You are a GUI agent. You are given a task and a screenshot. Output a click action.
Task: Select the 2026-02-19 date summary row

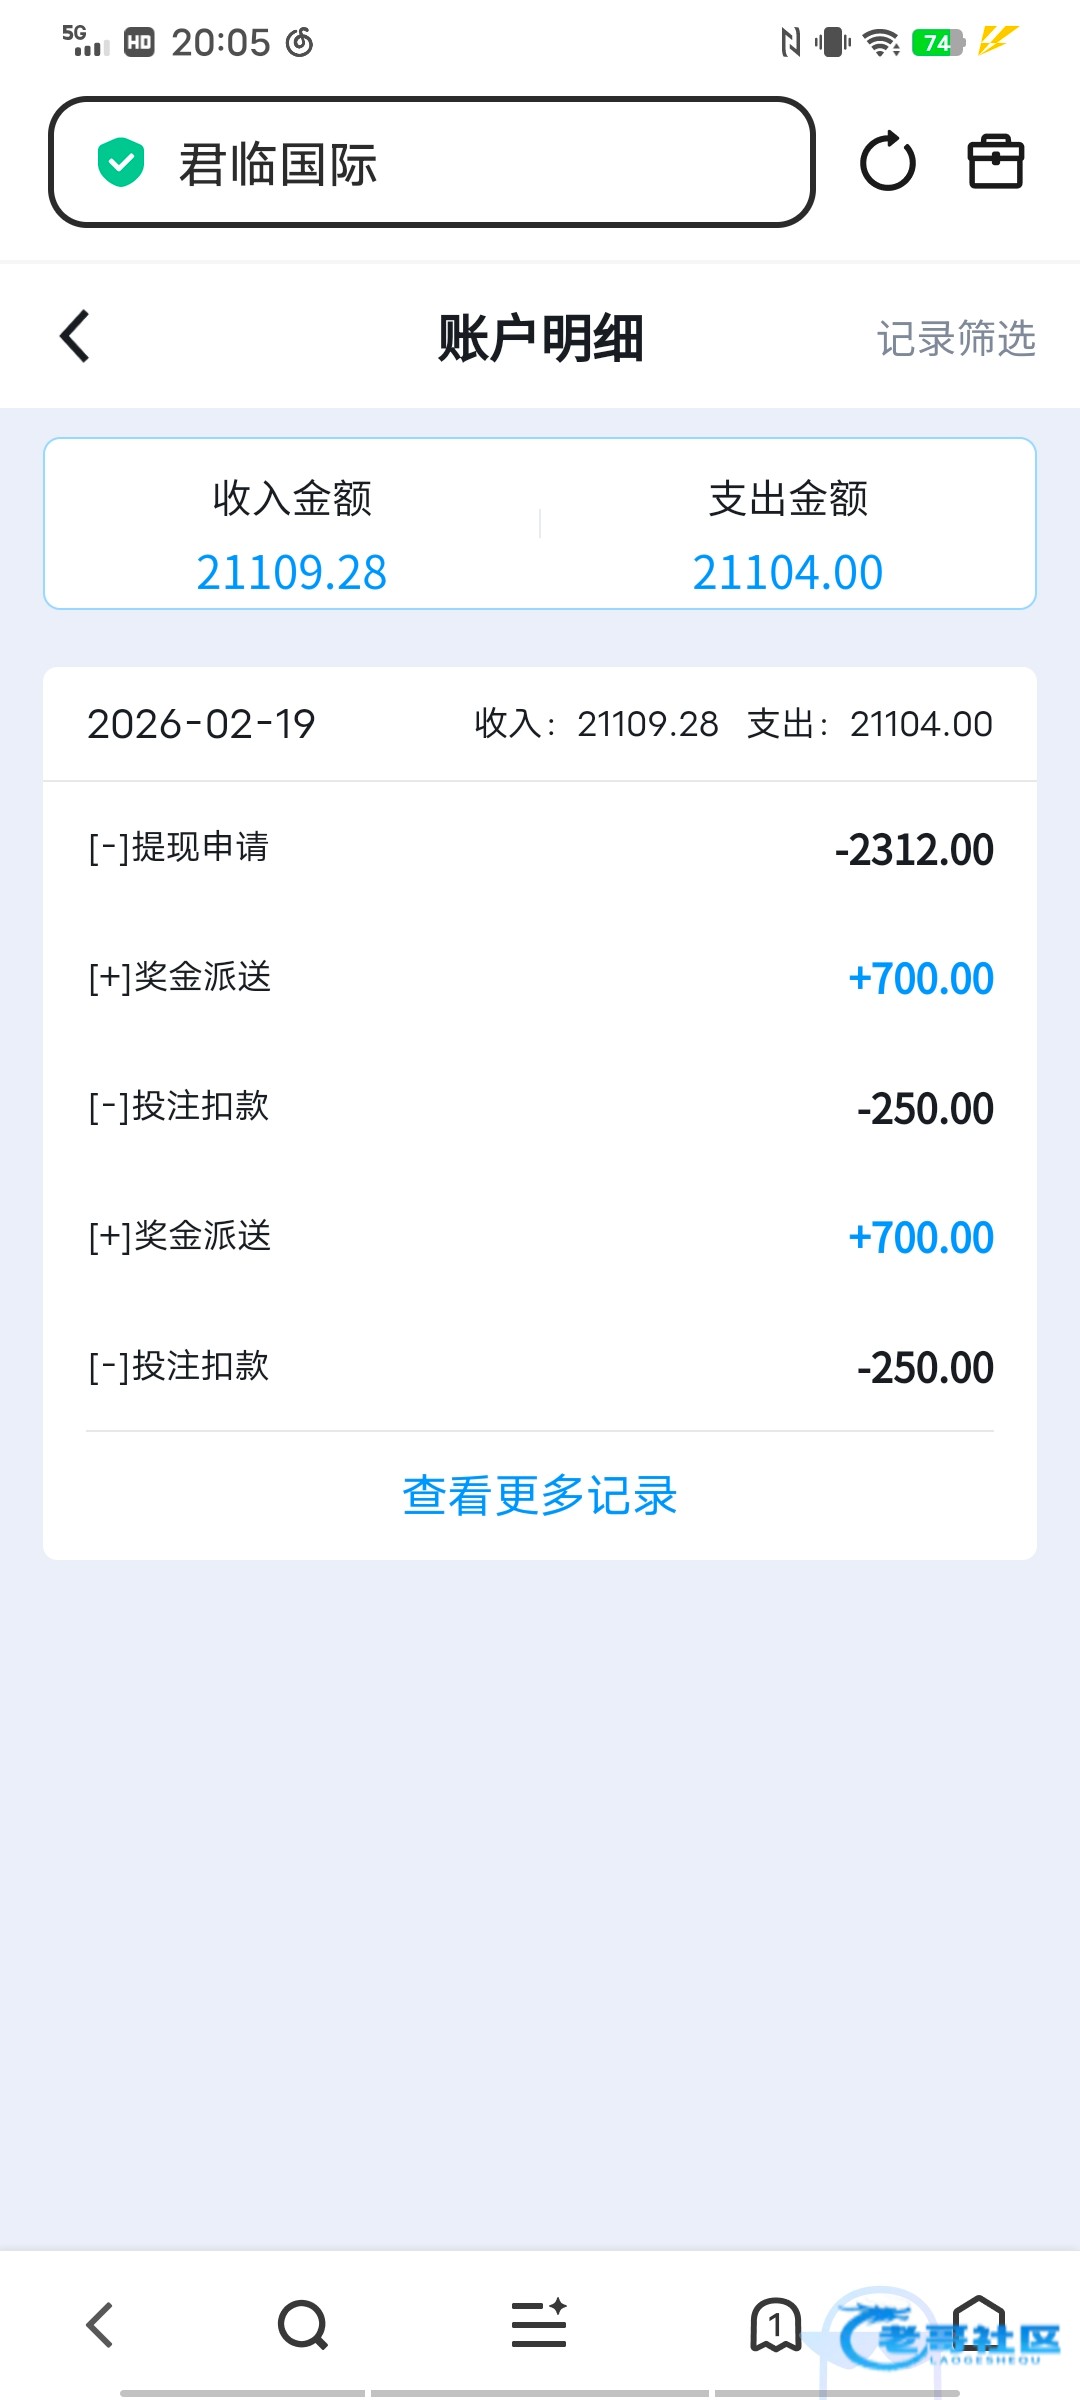(540, 724)
